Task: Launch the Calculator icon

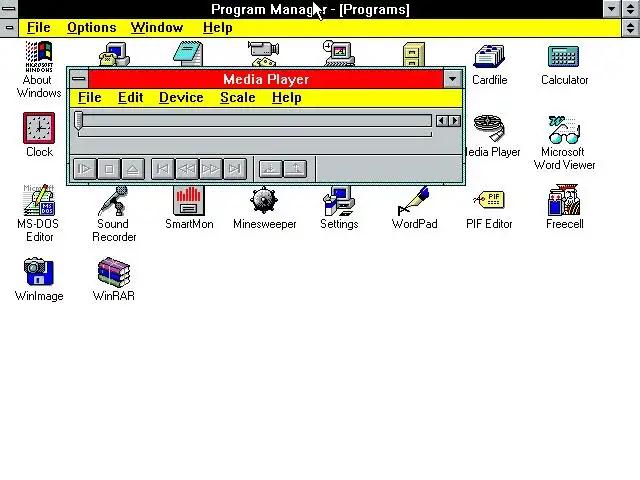Action: coord(564,56)
